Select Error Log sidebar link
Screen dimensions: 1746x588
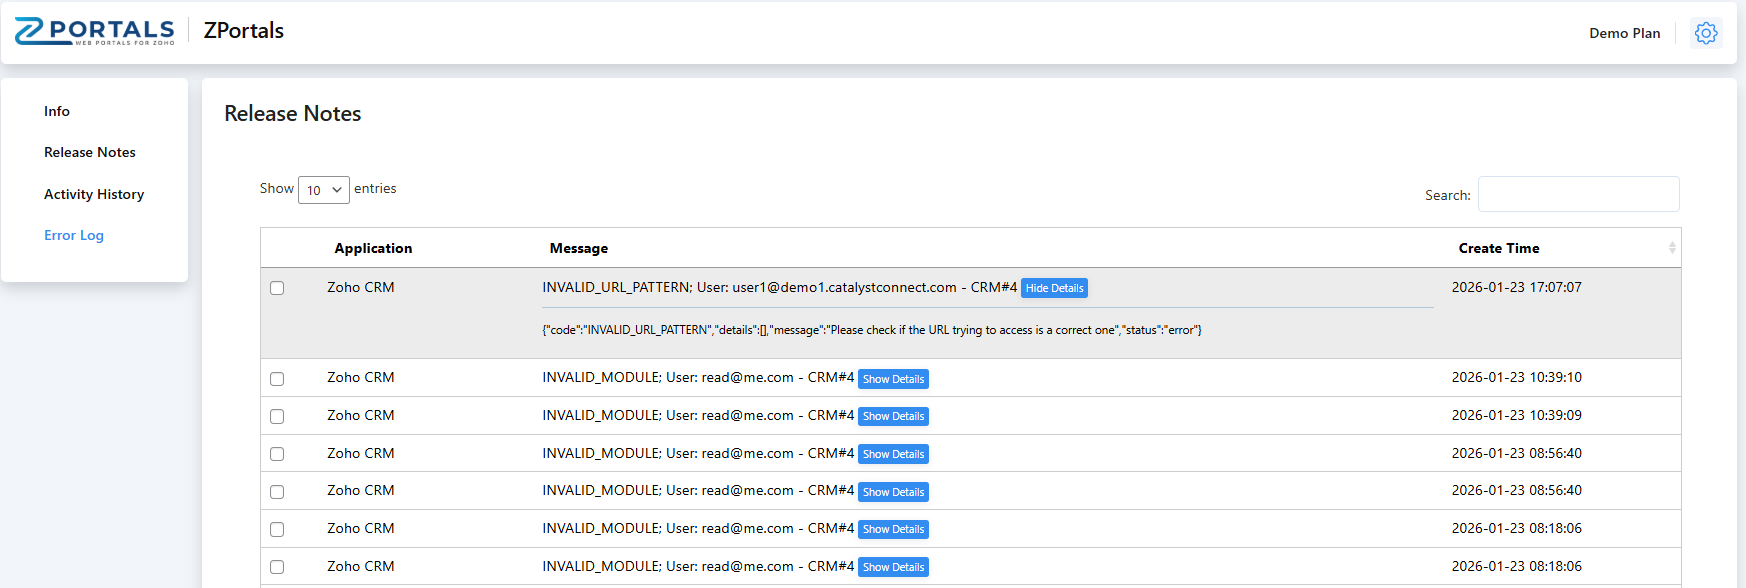coord(74,235)
